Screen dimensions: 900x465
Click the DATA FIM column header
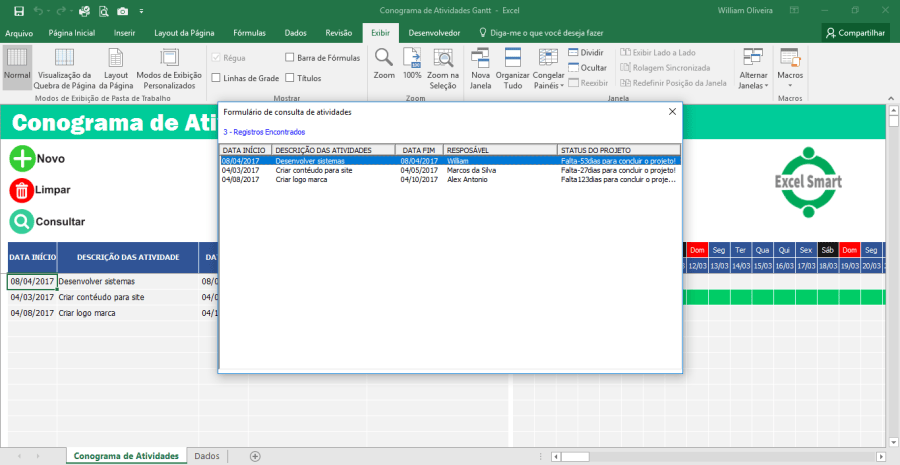click(x=420, y=150)
